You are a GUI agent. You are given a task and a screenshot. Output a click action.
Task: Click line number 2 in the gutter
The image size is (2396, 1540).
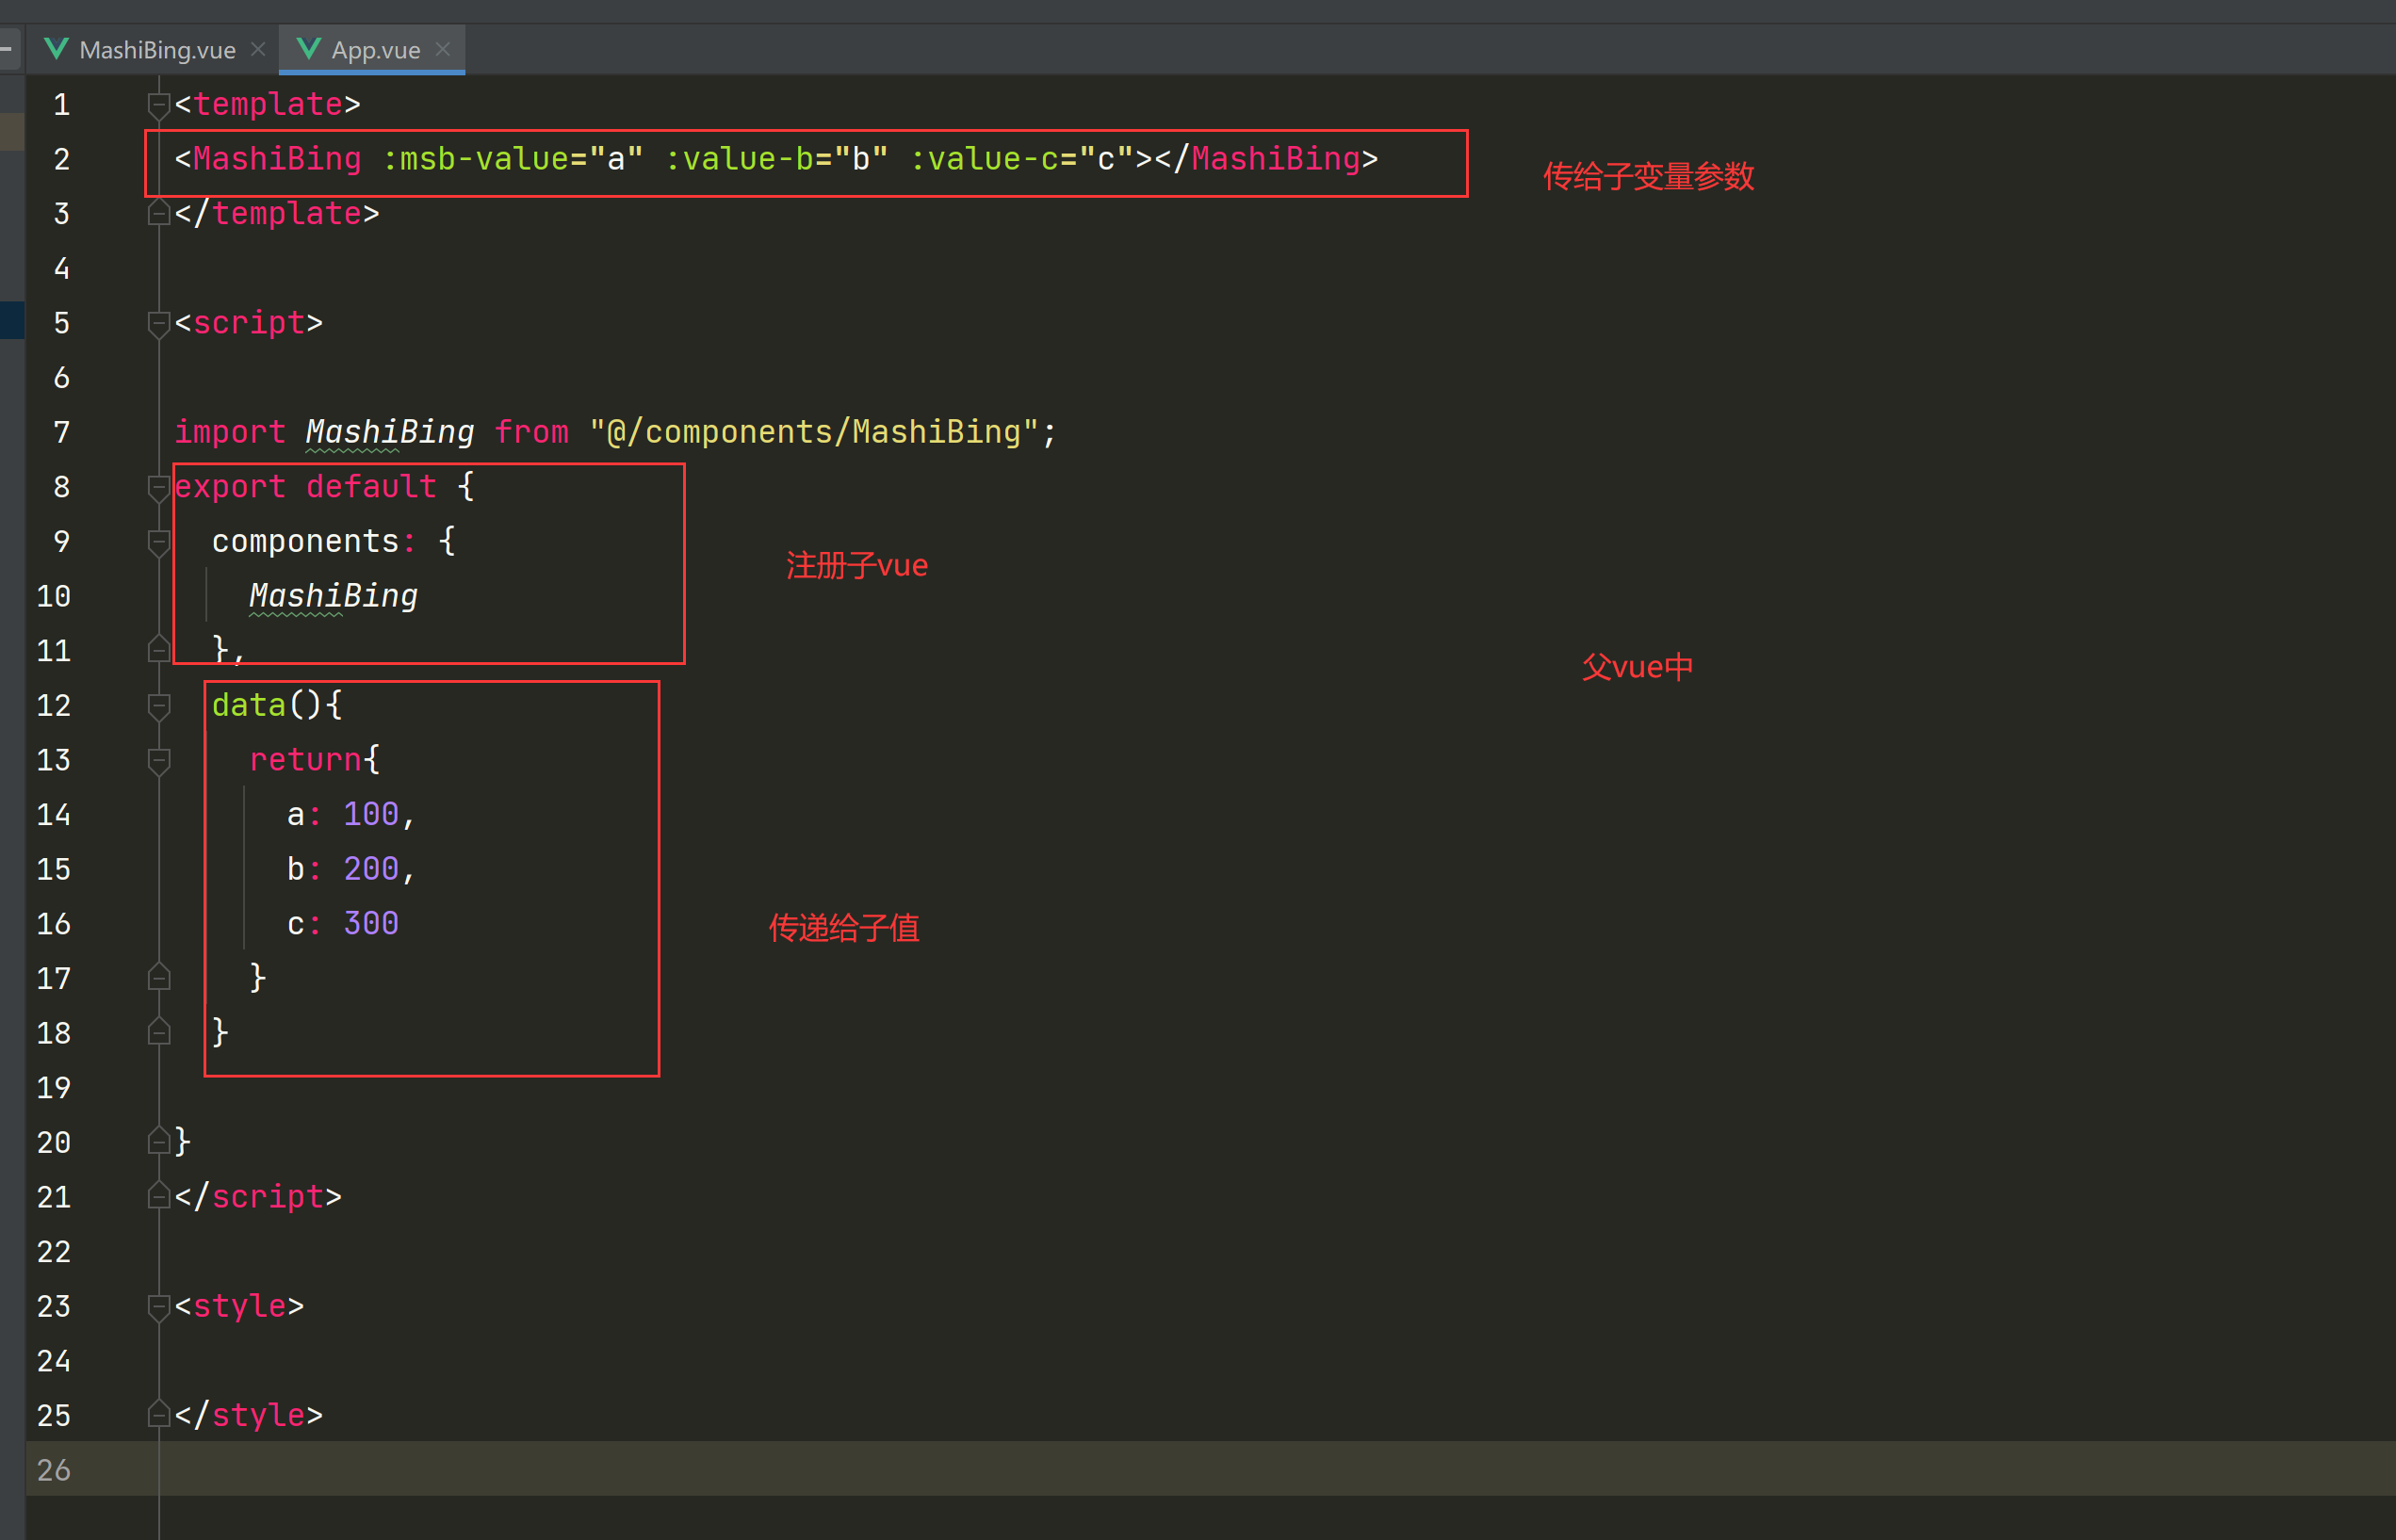tap(62, 159)
